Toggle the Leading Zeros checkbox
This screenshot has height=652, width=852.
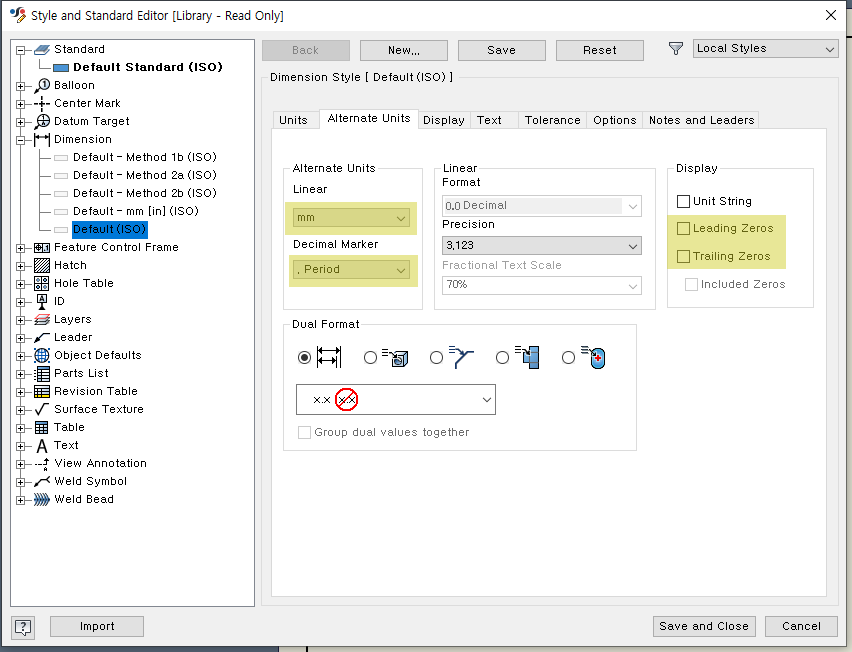click(684, 229)
